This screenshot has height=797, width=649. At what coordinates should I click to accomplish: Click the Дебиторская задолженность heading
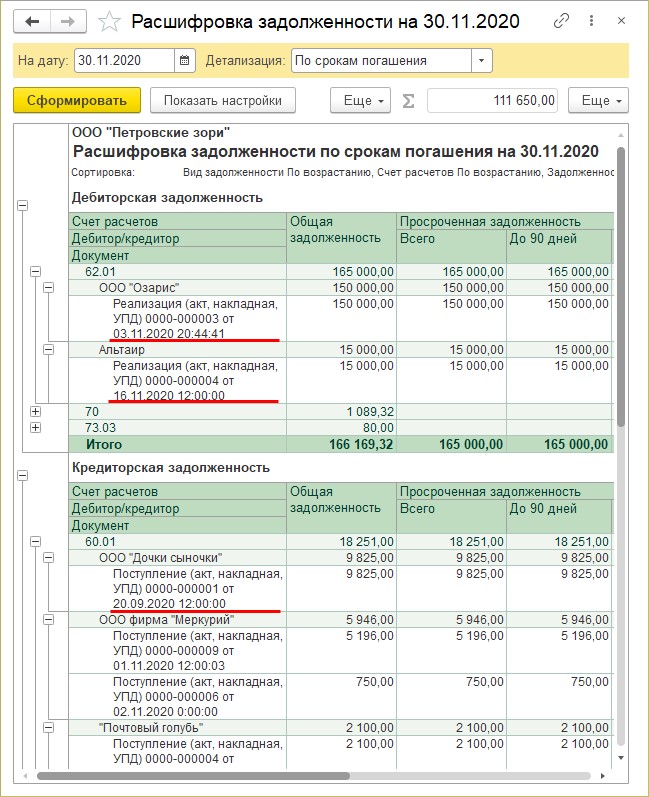[167, 198]
